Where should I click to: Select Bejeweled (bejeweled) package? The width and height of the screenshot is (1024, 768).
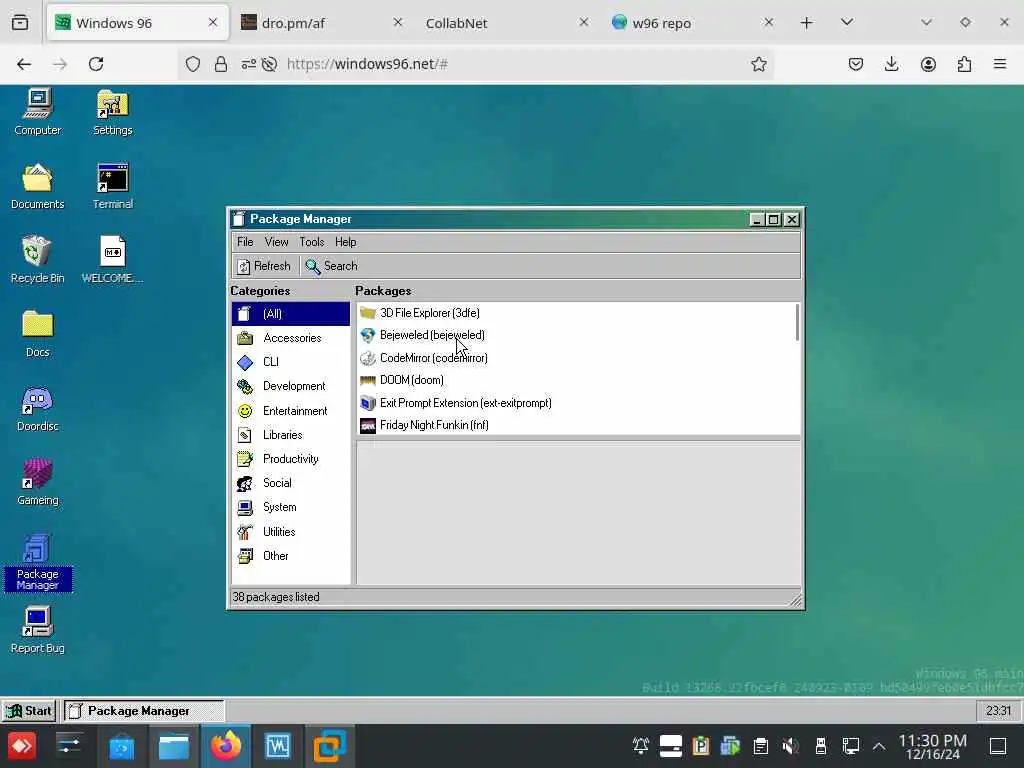575,335
